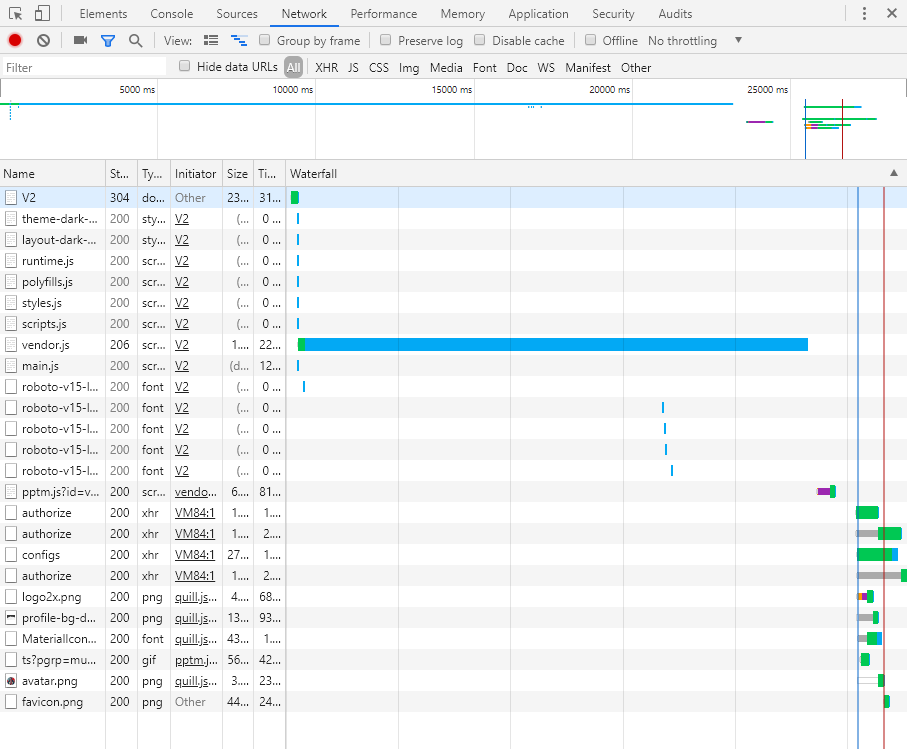Stop recording the network log
The height and width of the screenshot is (749, 907).
15,40
